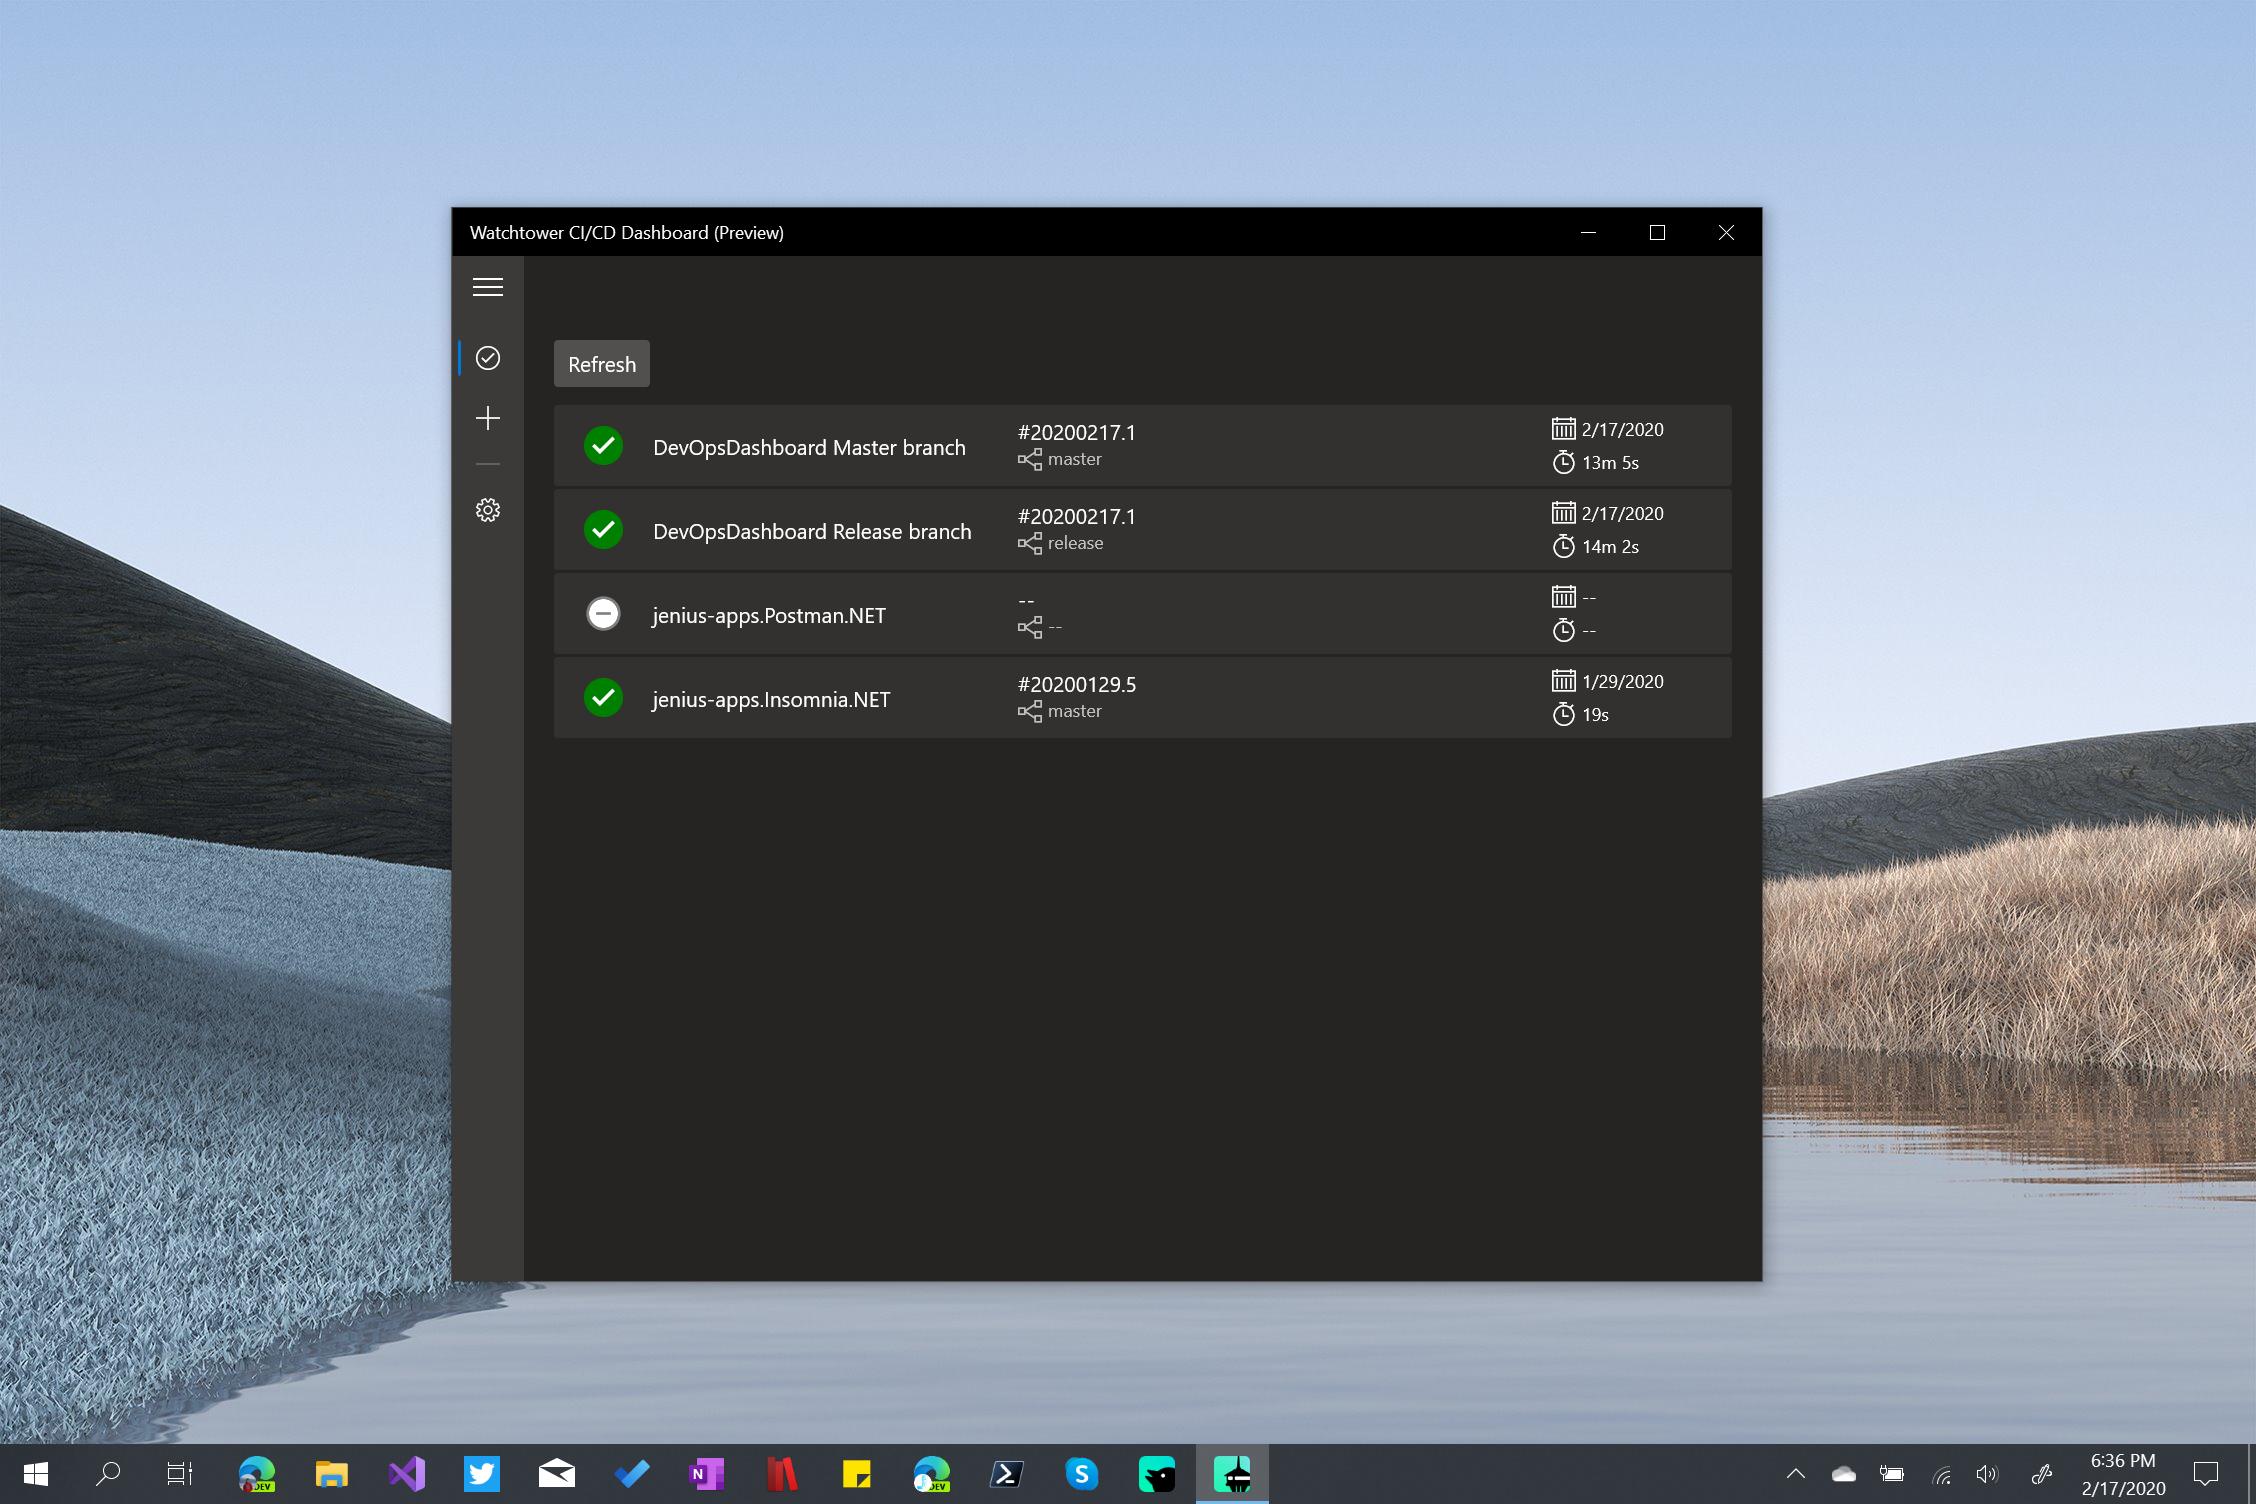This screenshot has width=2256, height=1504.
Task: Click branch icon in Insomnia.NET row
Action: 1030,712
